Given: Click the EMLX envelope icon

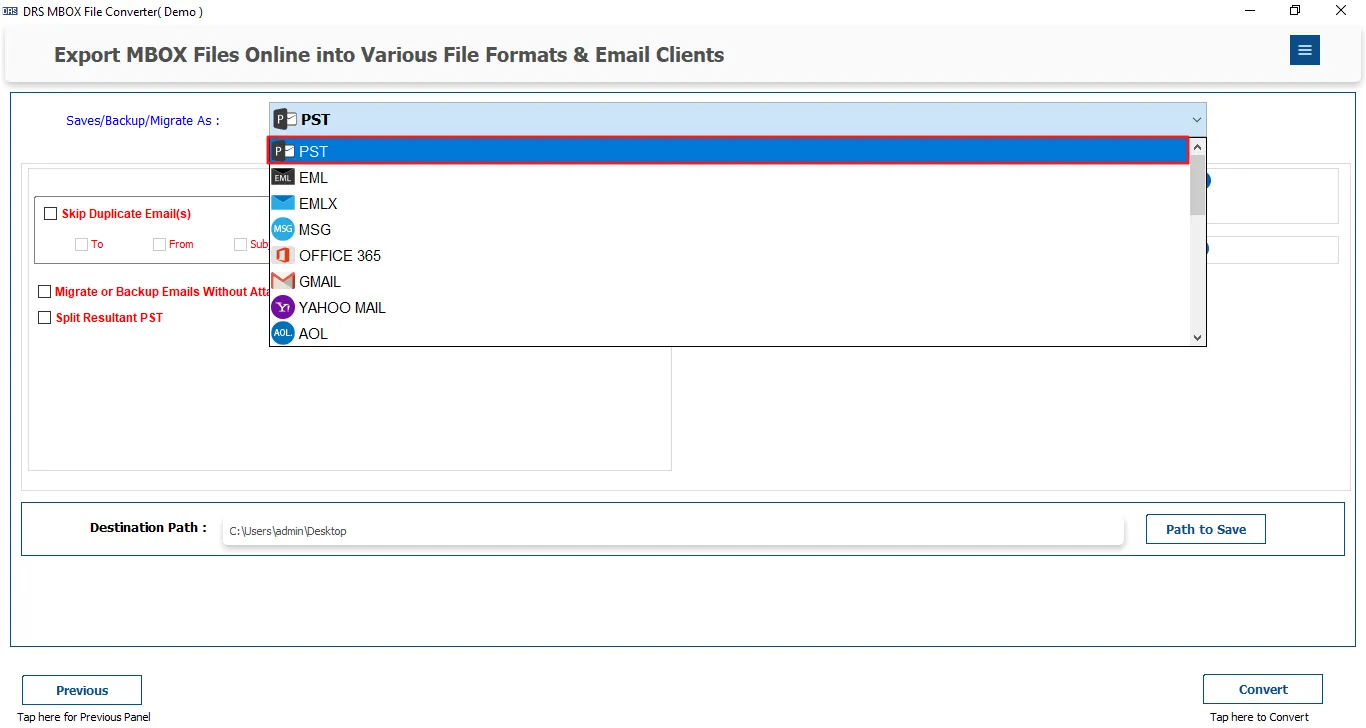Looking at the screenshot, I should pos(283,203).
